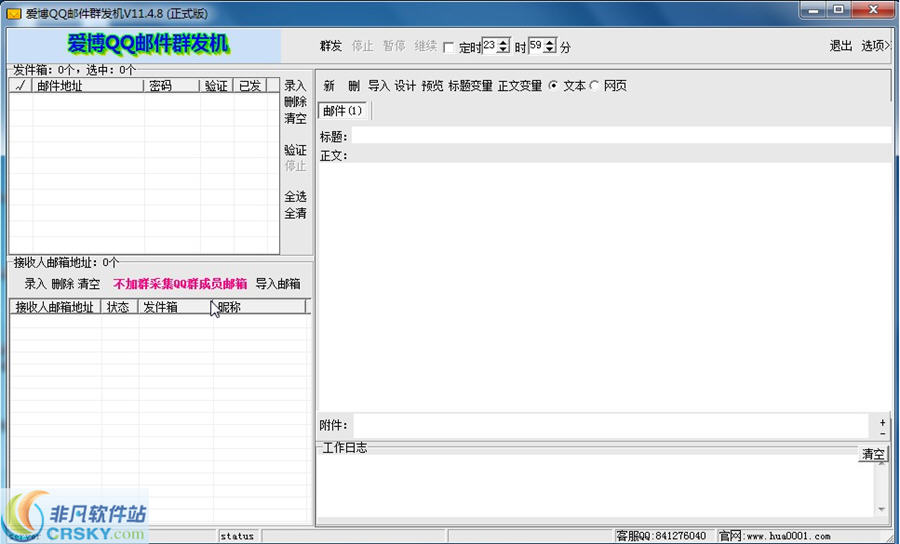Click 导入 in the mail editor toolbar
This screenshot has width=900, height=544.
[379, 86]
